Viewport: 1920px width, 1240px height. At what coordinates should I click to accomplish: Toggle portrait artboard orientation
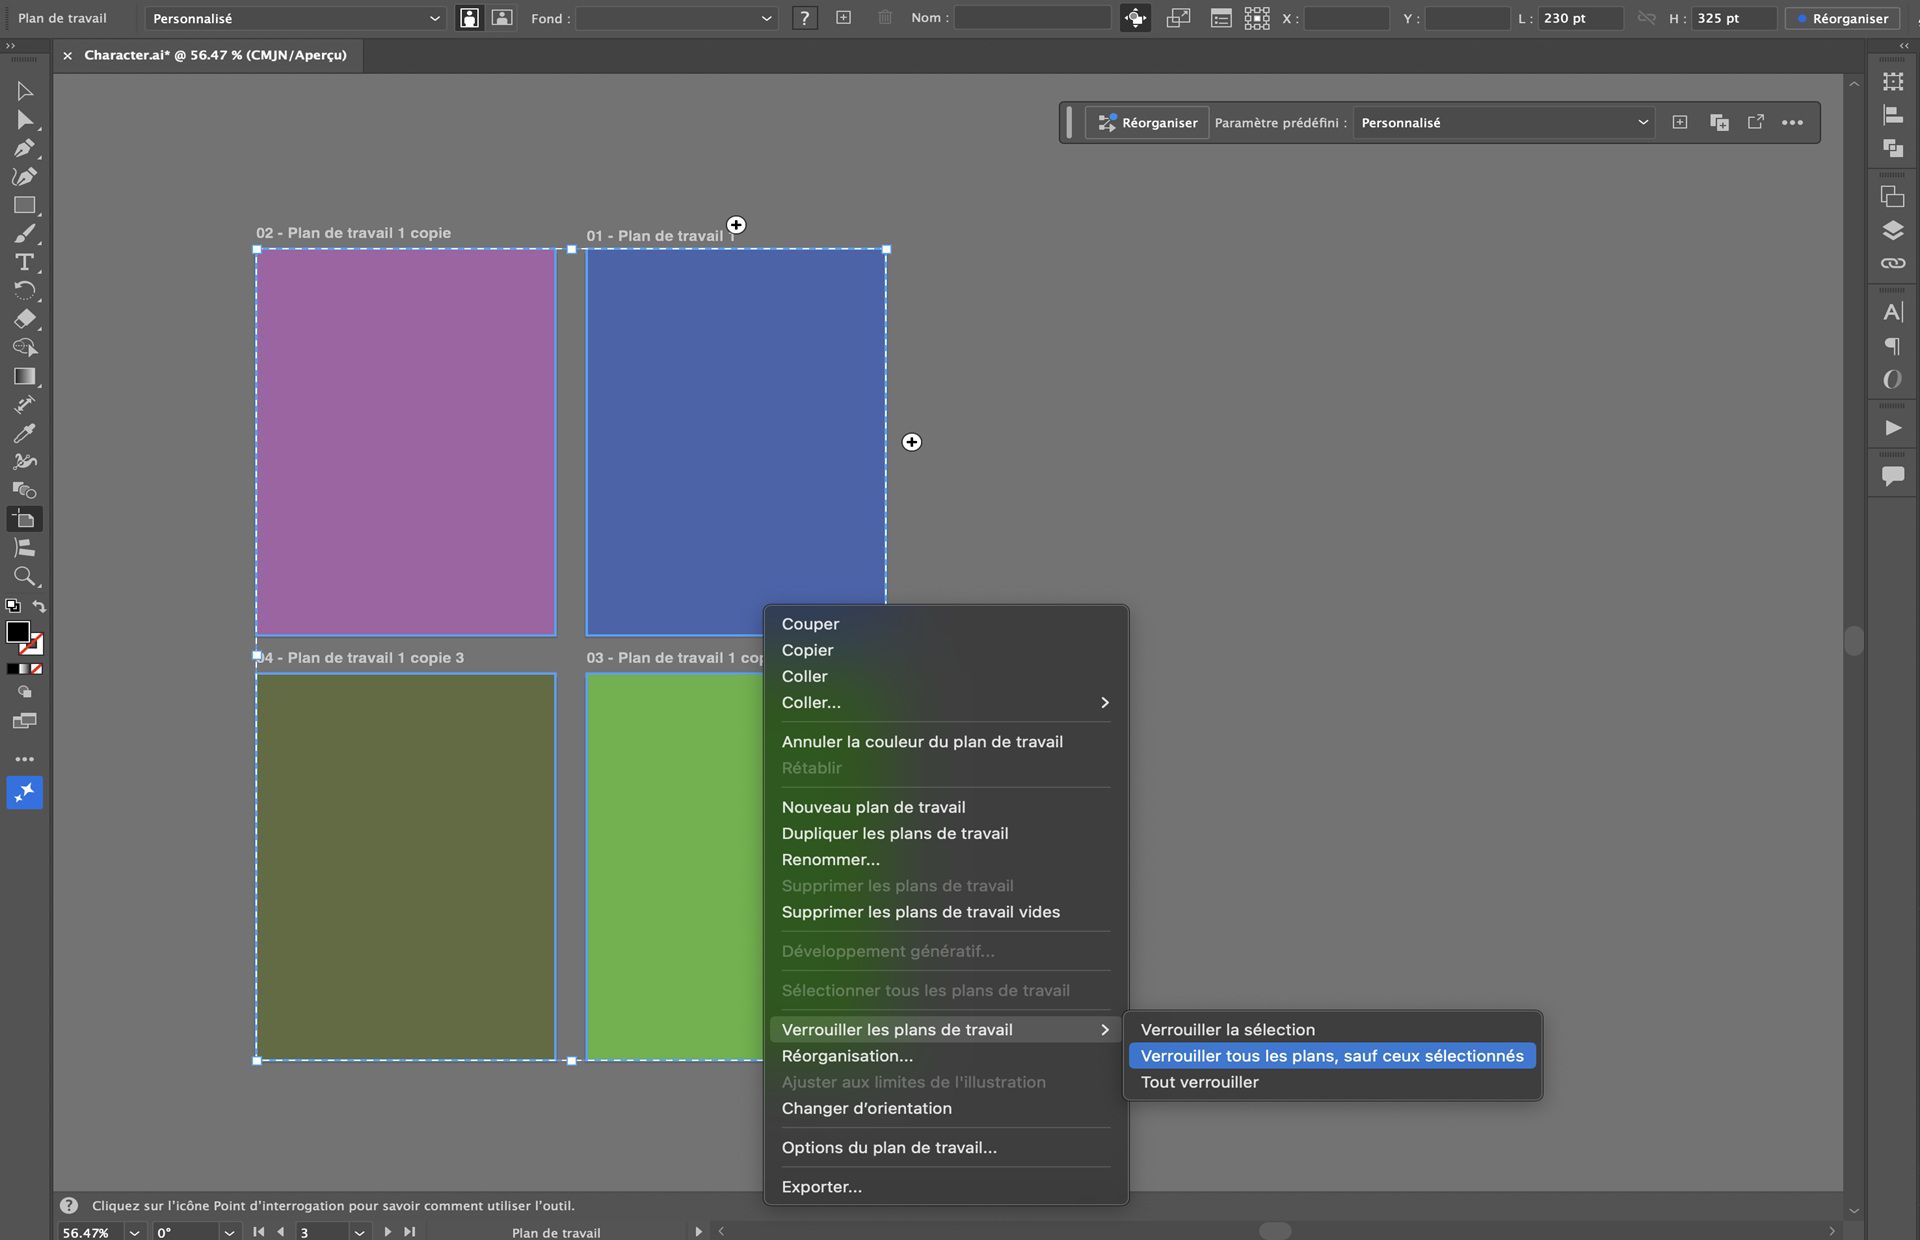click(x=468, y=17)
